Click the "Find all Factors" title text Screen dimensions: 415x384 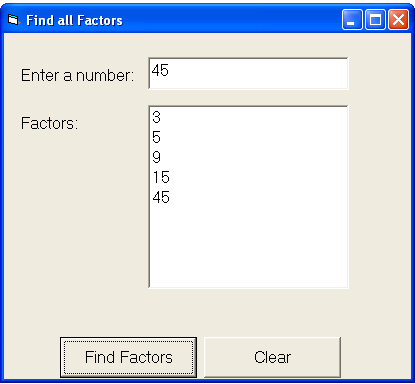pos(74,20)
